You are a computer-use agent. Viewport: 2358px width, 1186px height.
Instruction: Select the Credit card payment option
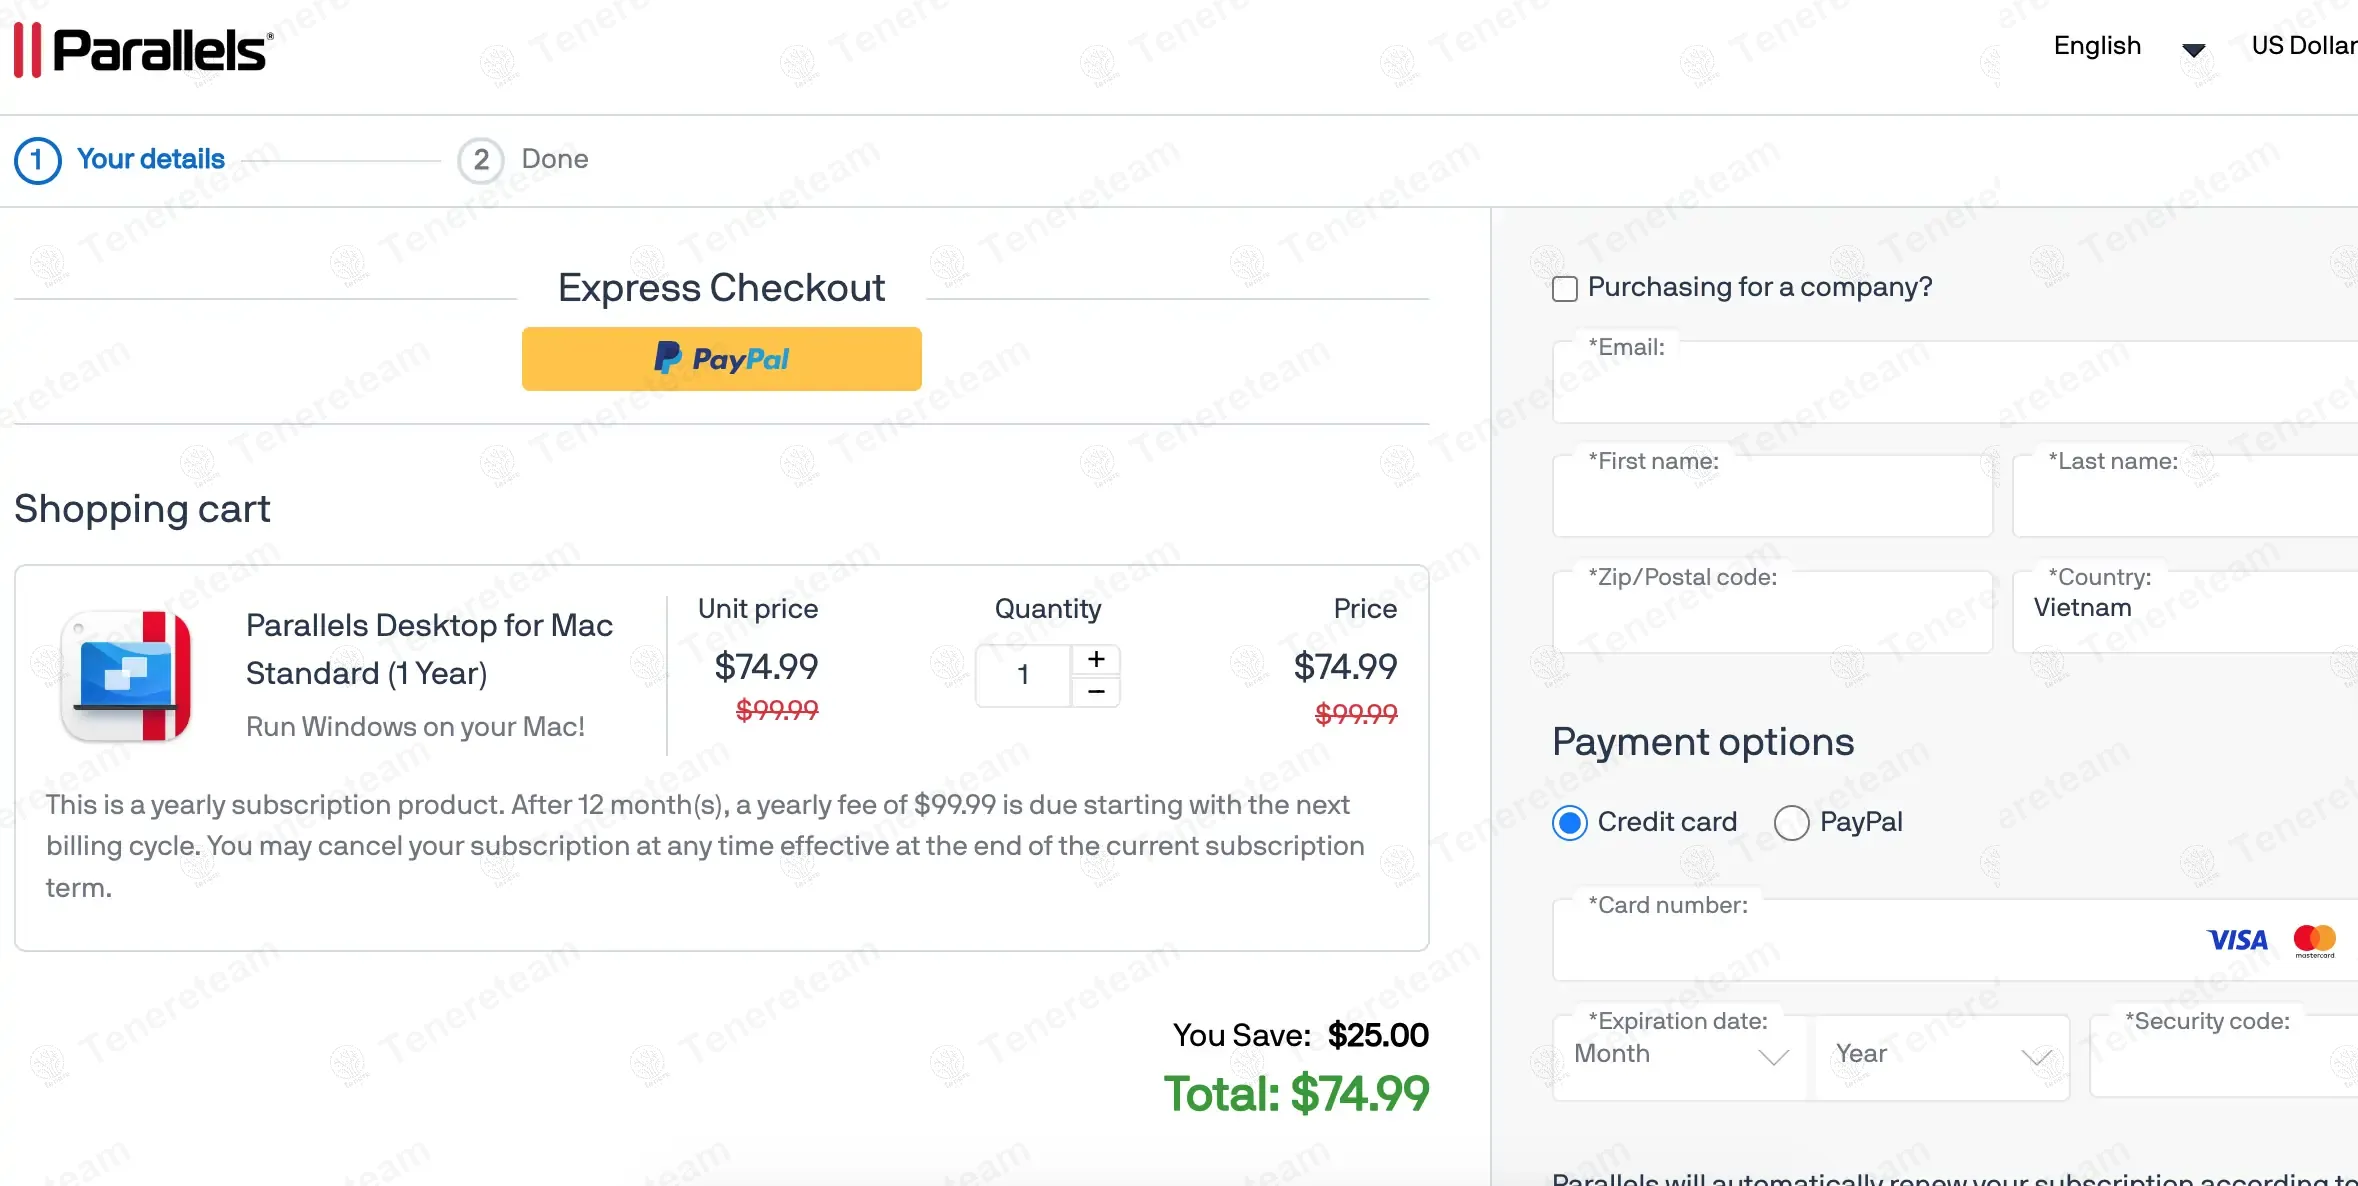click(x=1570, y=823)
